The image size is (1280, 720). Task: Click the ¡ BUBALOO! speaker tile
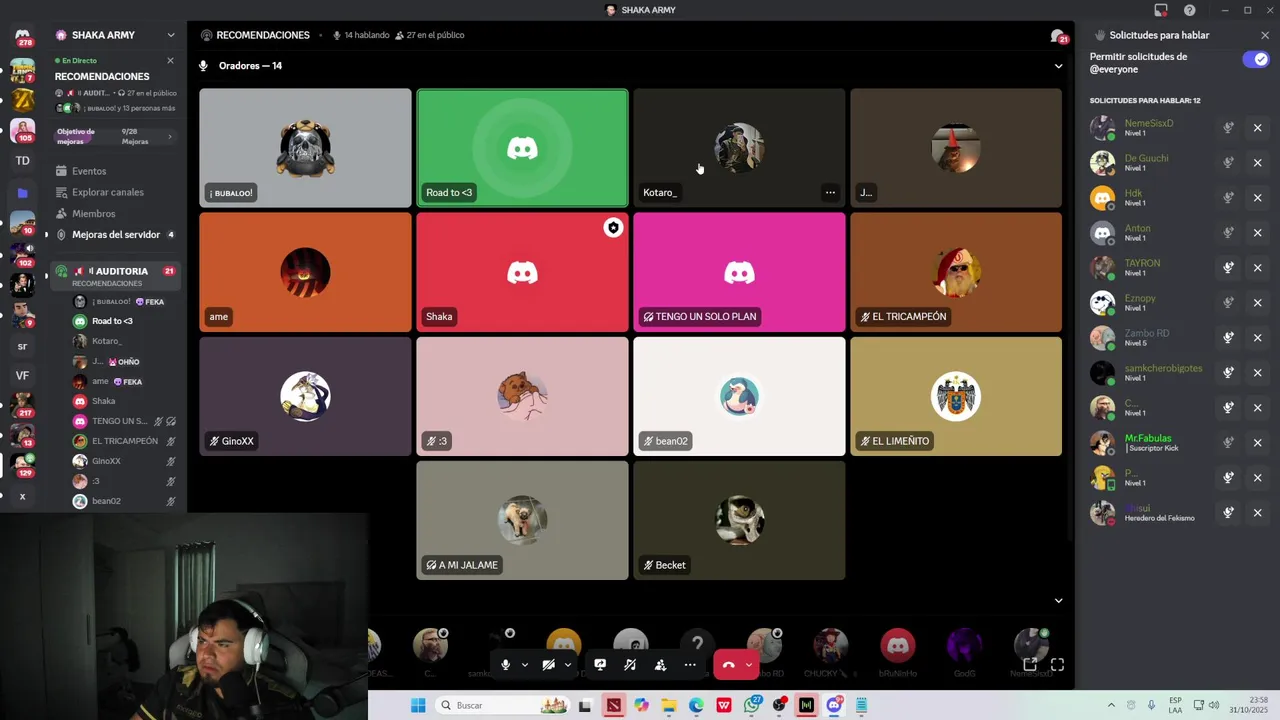(305, 148)
